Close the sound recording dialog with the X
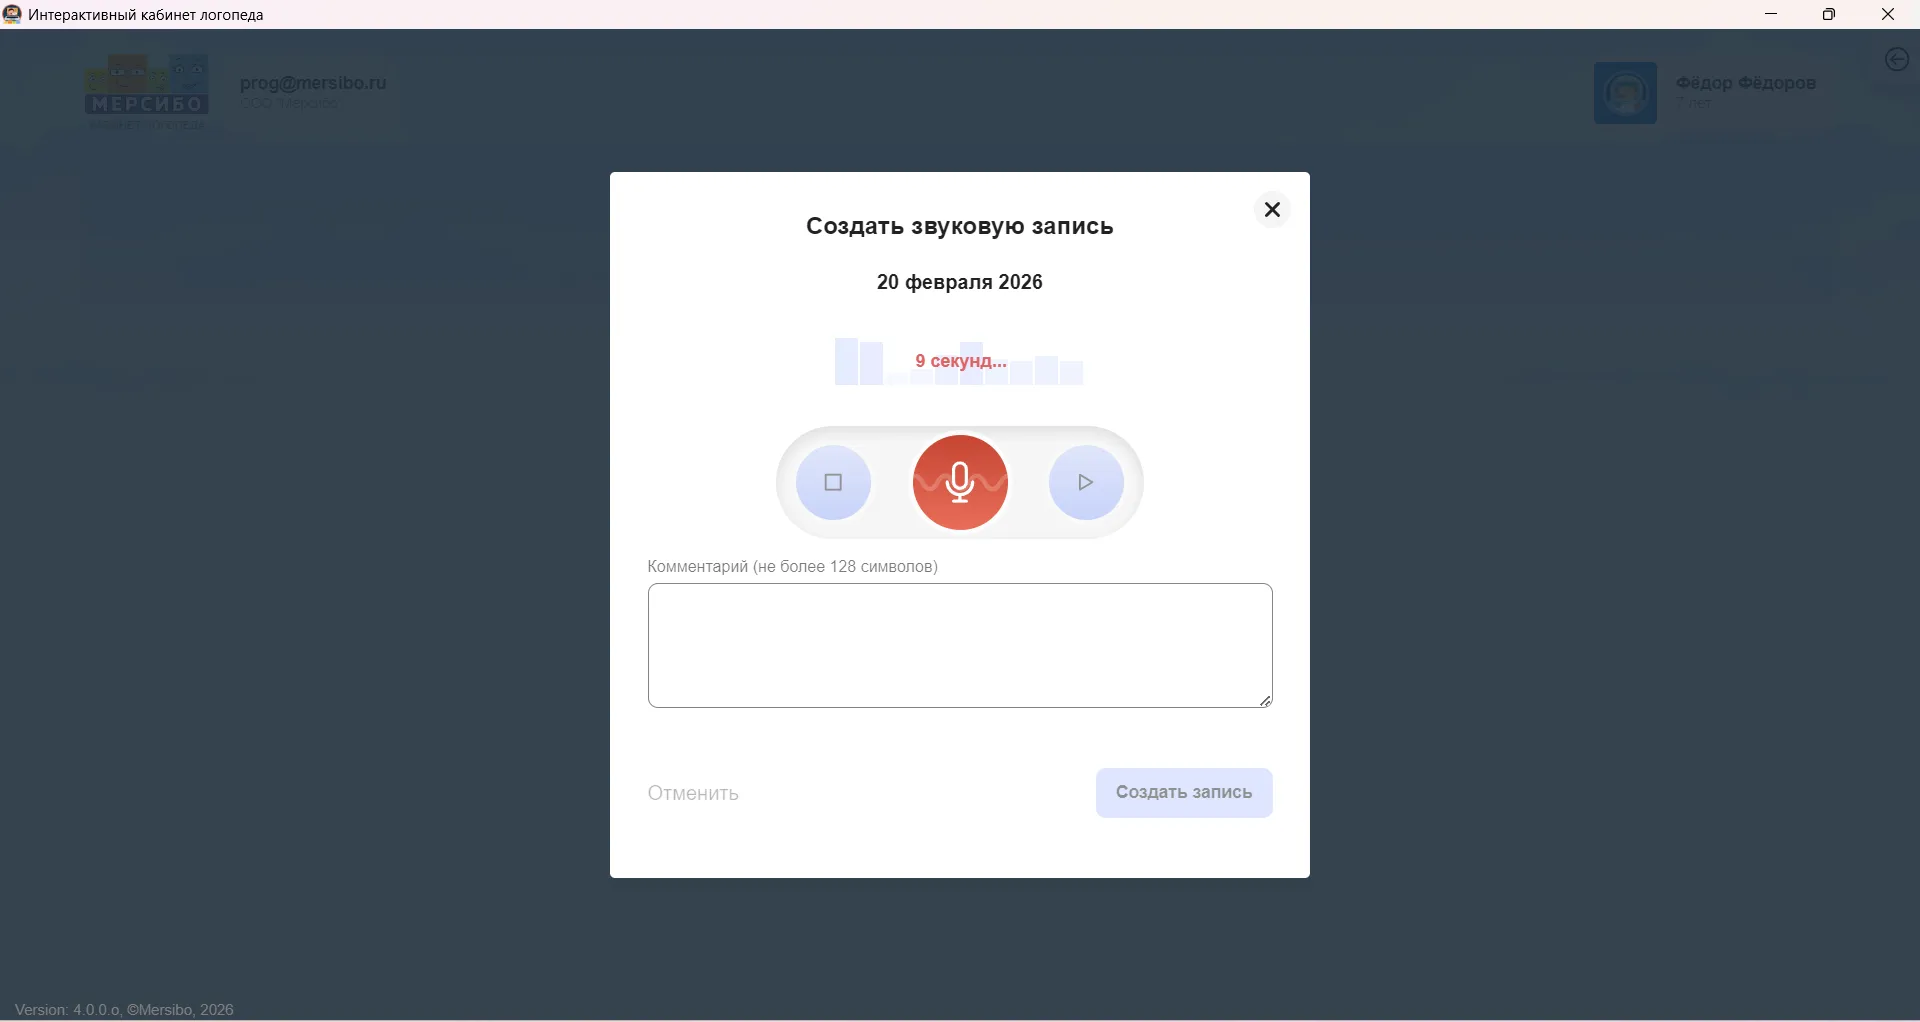This screenshot has height=1022, width=1920. click(1272, 209)
